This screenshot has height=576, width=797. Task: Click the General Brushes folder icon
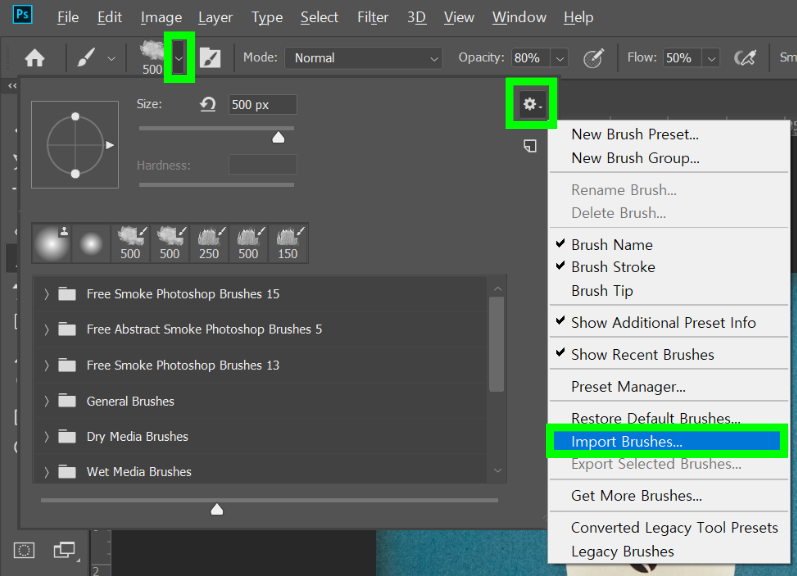67,401
